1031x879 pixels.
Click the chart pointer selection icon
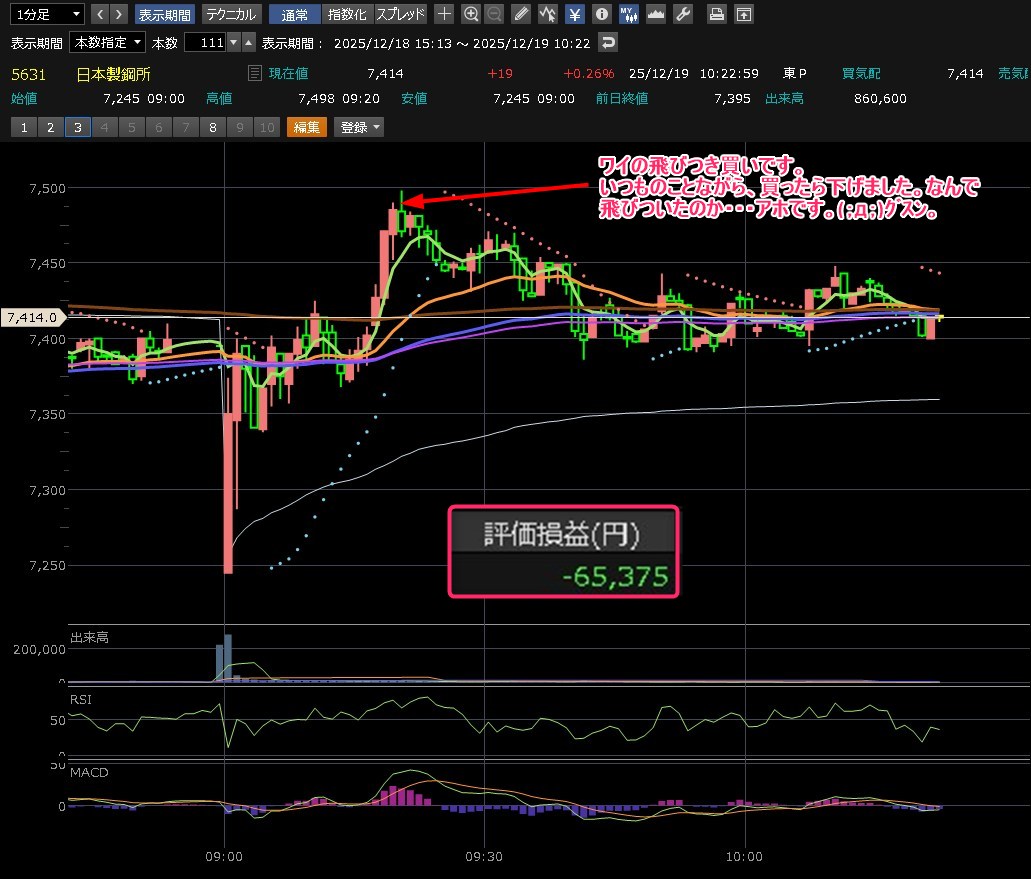548,14
